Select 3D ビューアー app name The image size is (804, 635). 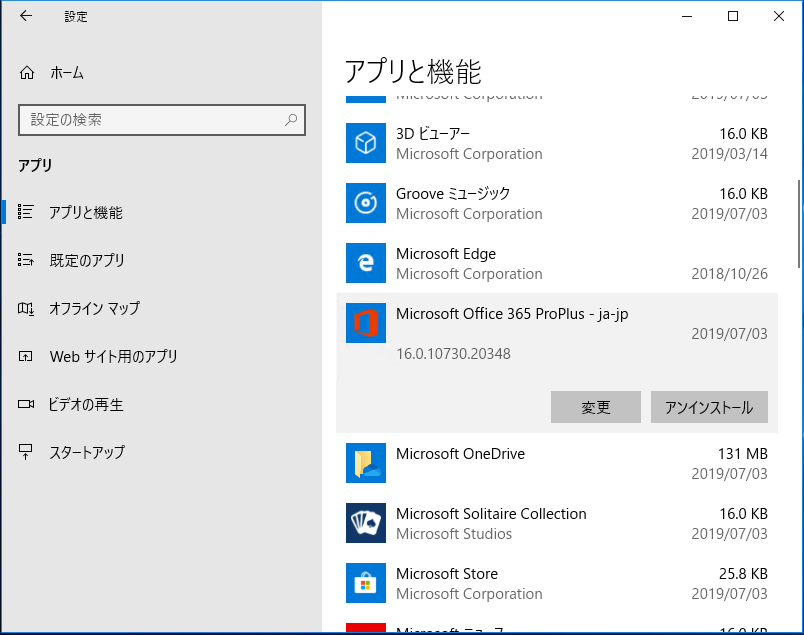click(x=433, y=134)
